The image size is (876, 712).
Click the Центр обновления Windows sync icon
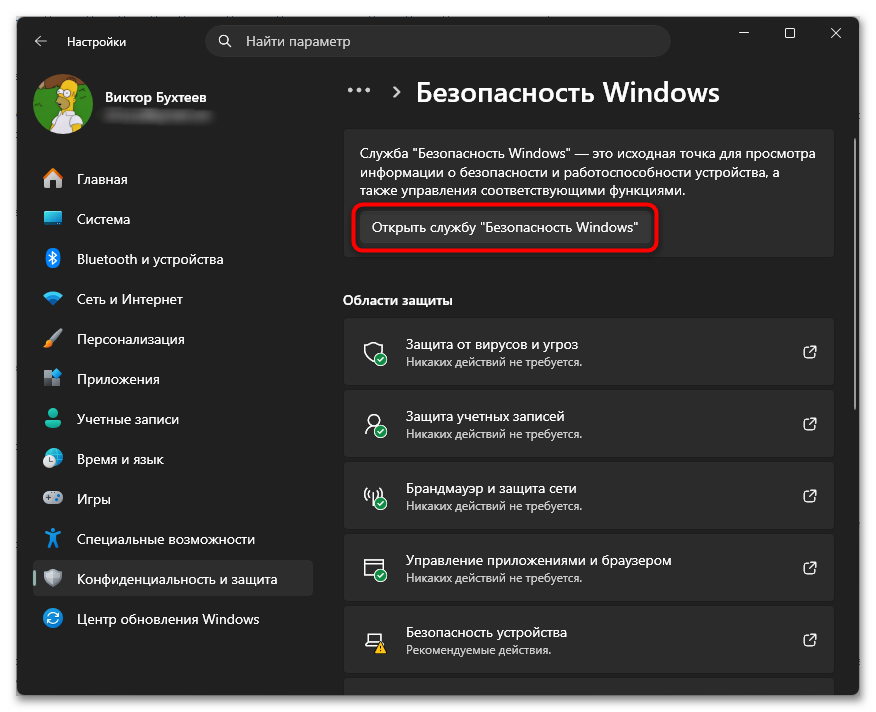coord(53,618)
